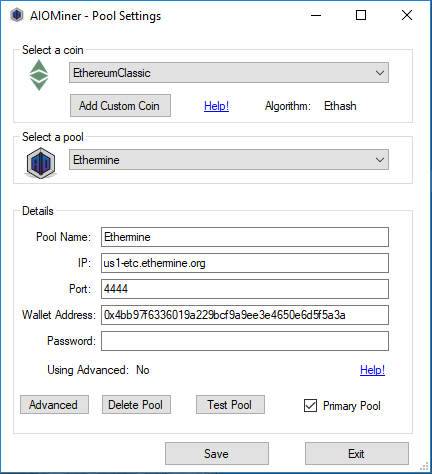This screenshot has height=474, width=432.
Task: Focus the Wallet Address input field
Action: [245, 315]
